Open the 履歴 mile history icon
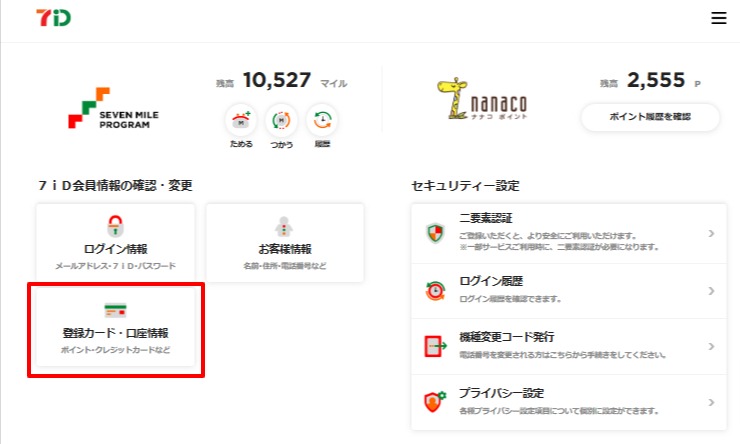Image resolution: width=740 pixels, height=444 pixels. click(322, 122)
